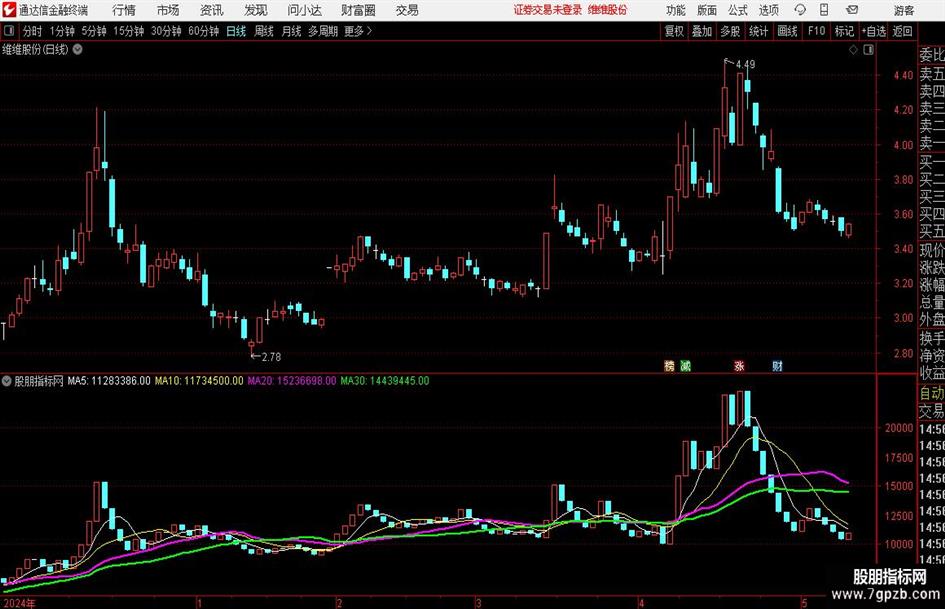
Task: Open the 资讯 menu
Action: 212,10
